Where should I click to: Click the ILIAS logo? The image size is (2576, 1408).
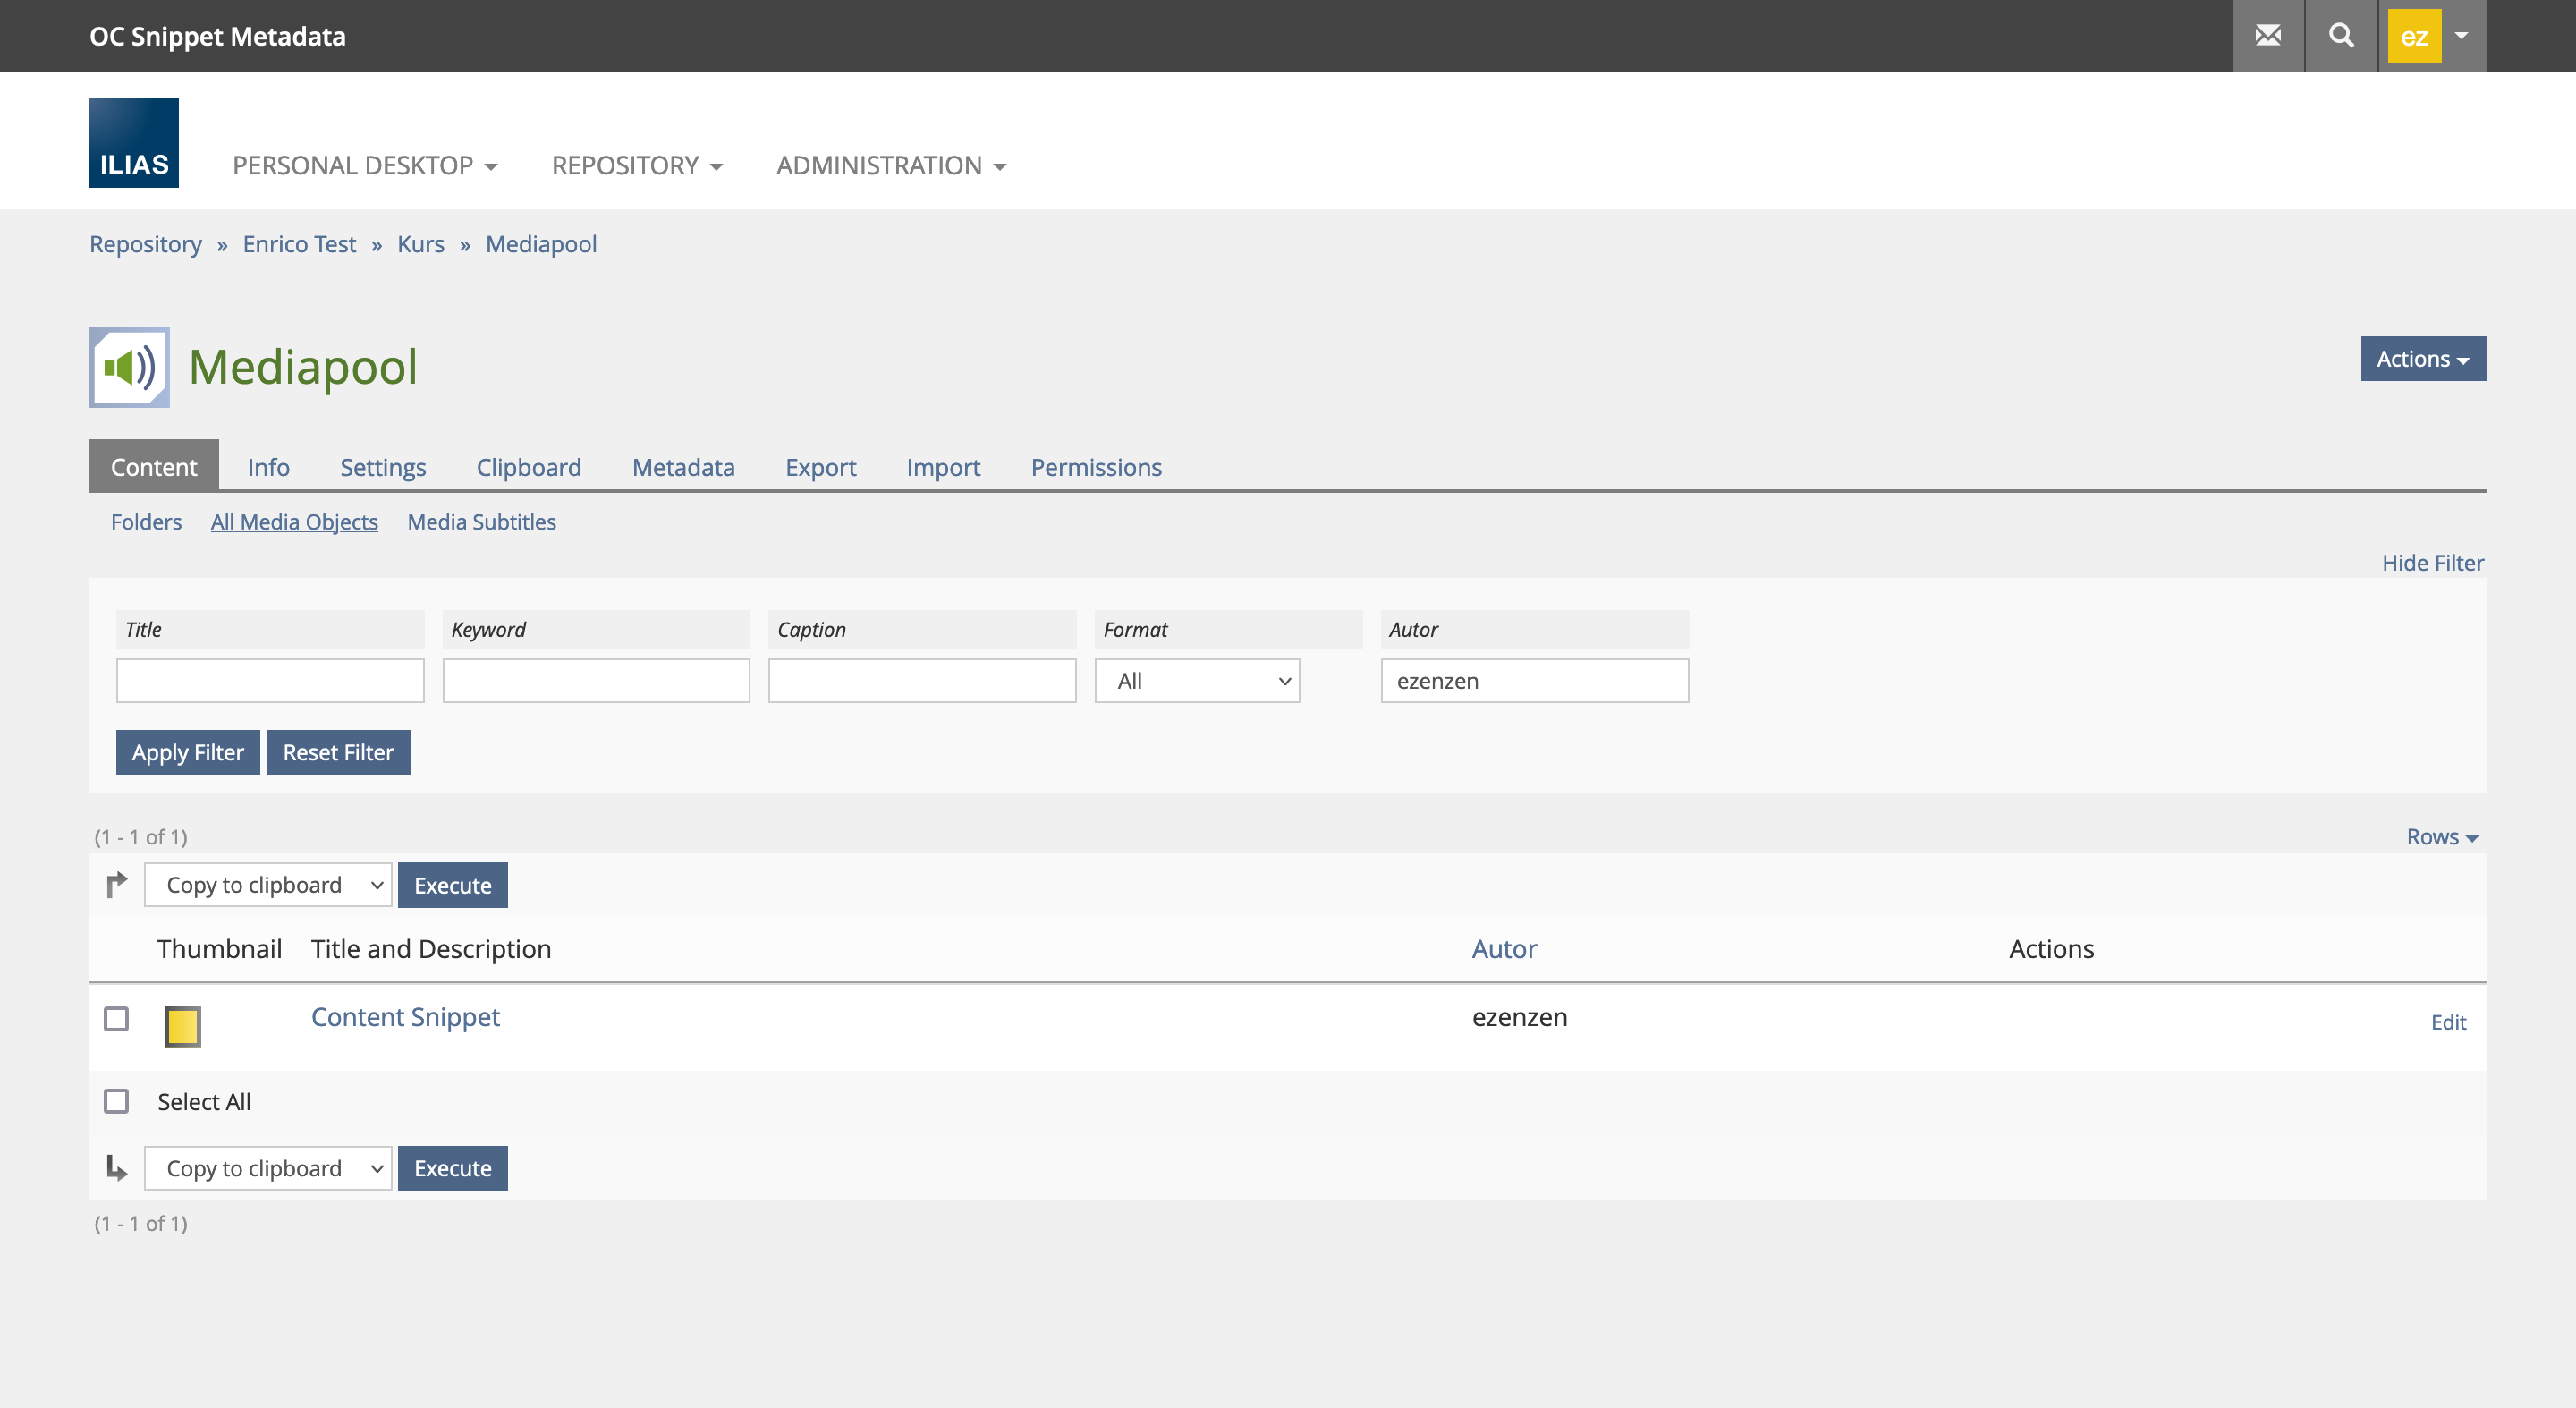[x=134, y=143]
